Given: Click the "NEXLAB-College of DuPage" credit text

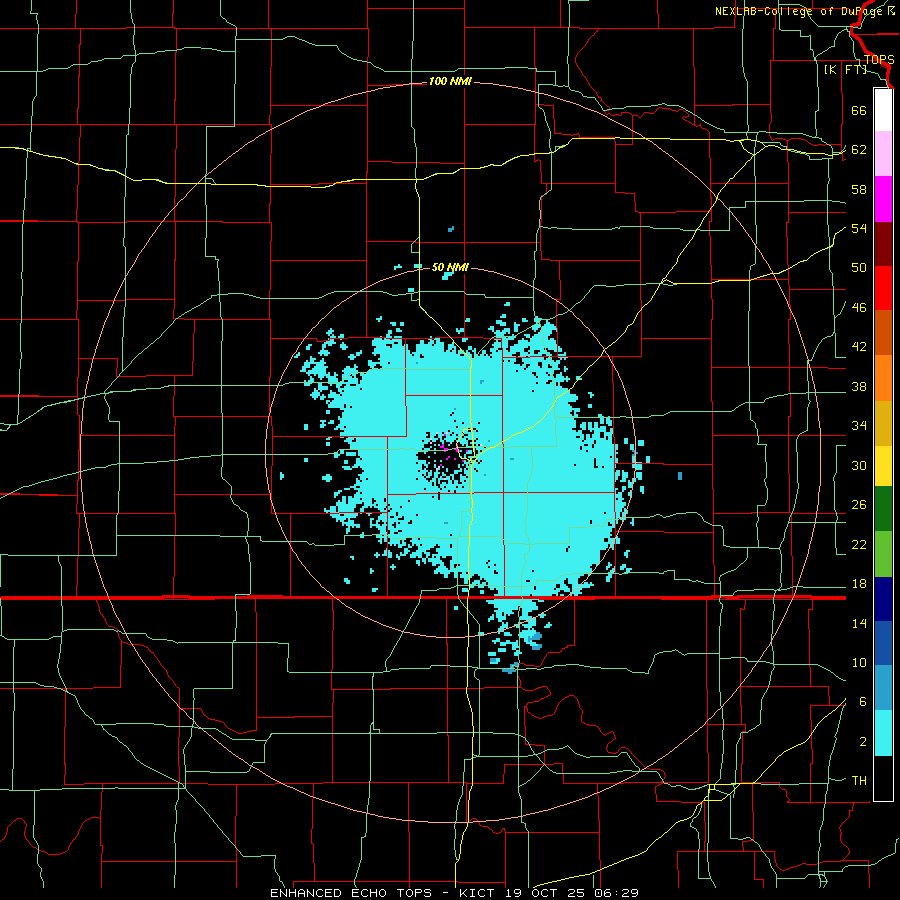Looking at the screenshot, I should pyautogui.click(x=800, y=11).
